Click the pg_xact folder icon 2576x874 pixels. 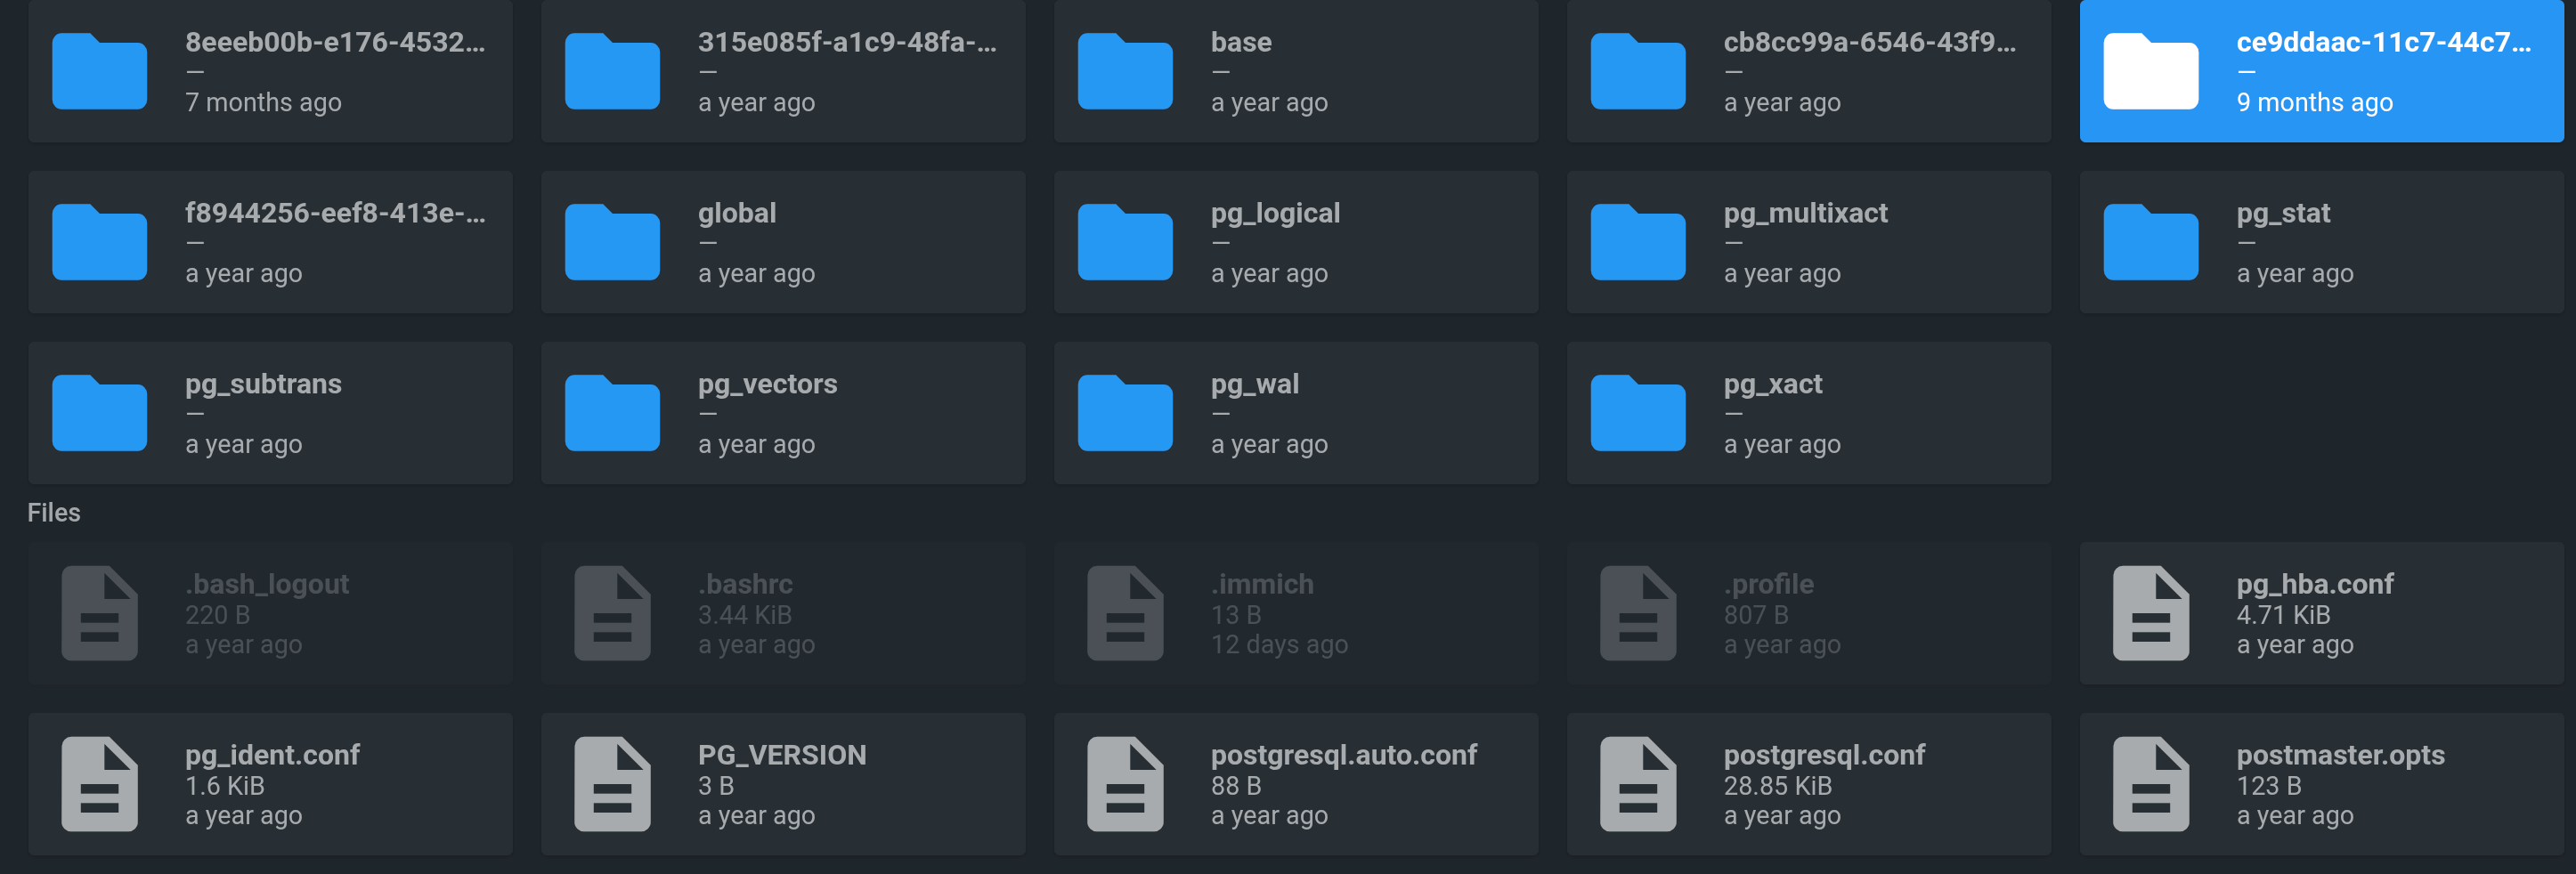click(x=1639, y=412)
